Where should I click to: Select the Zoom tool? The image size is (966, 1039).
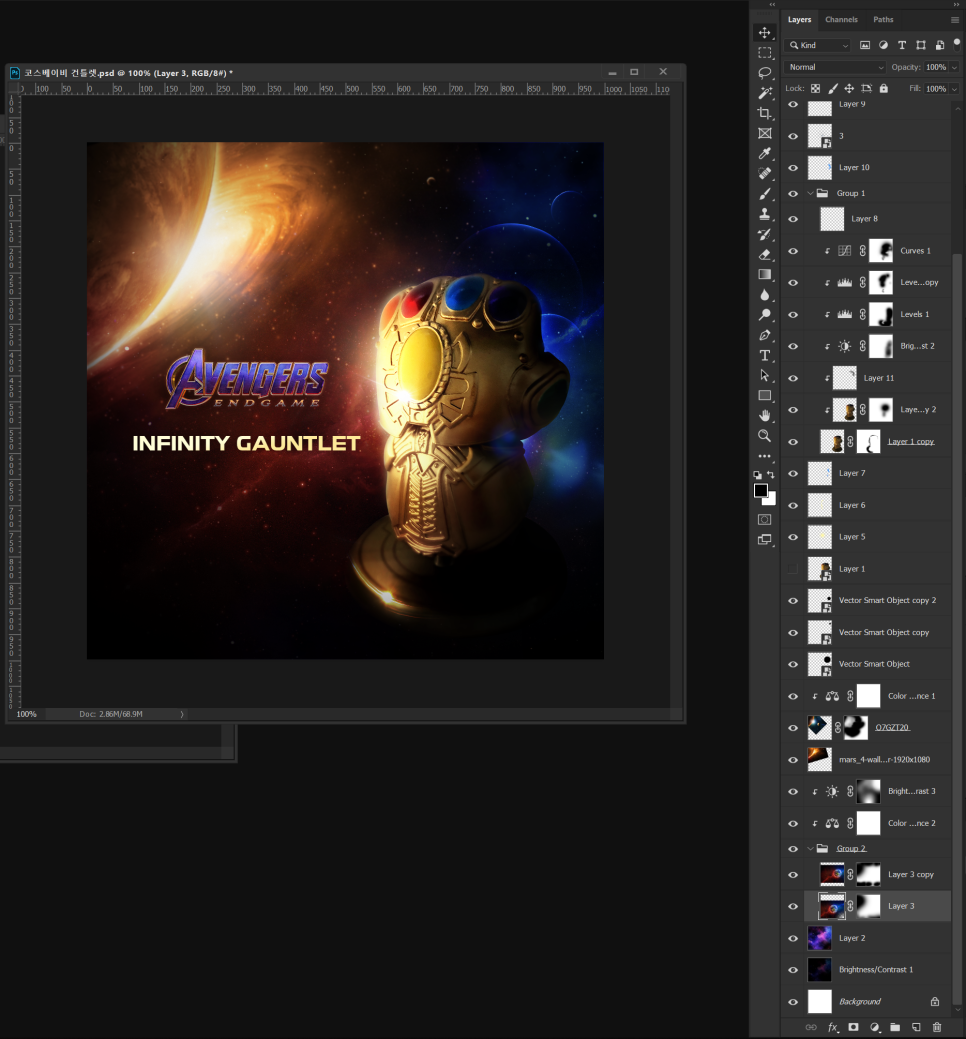[765, 435]
